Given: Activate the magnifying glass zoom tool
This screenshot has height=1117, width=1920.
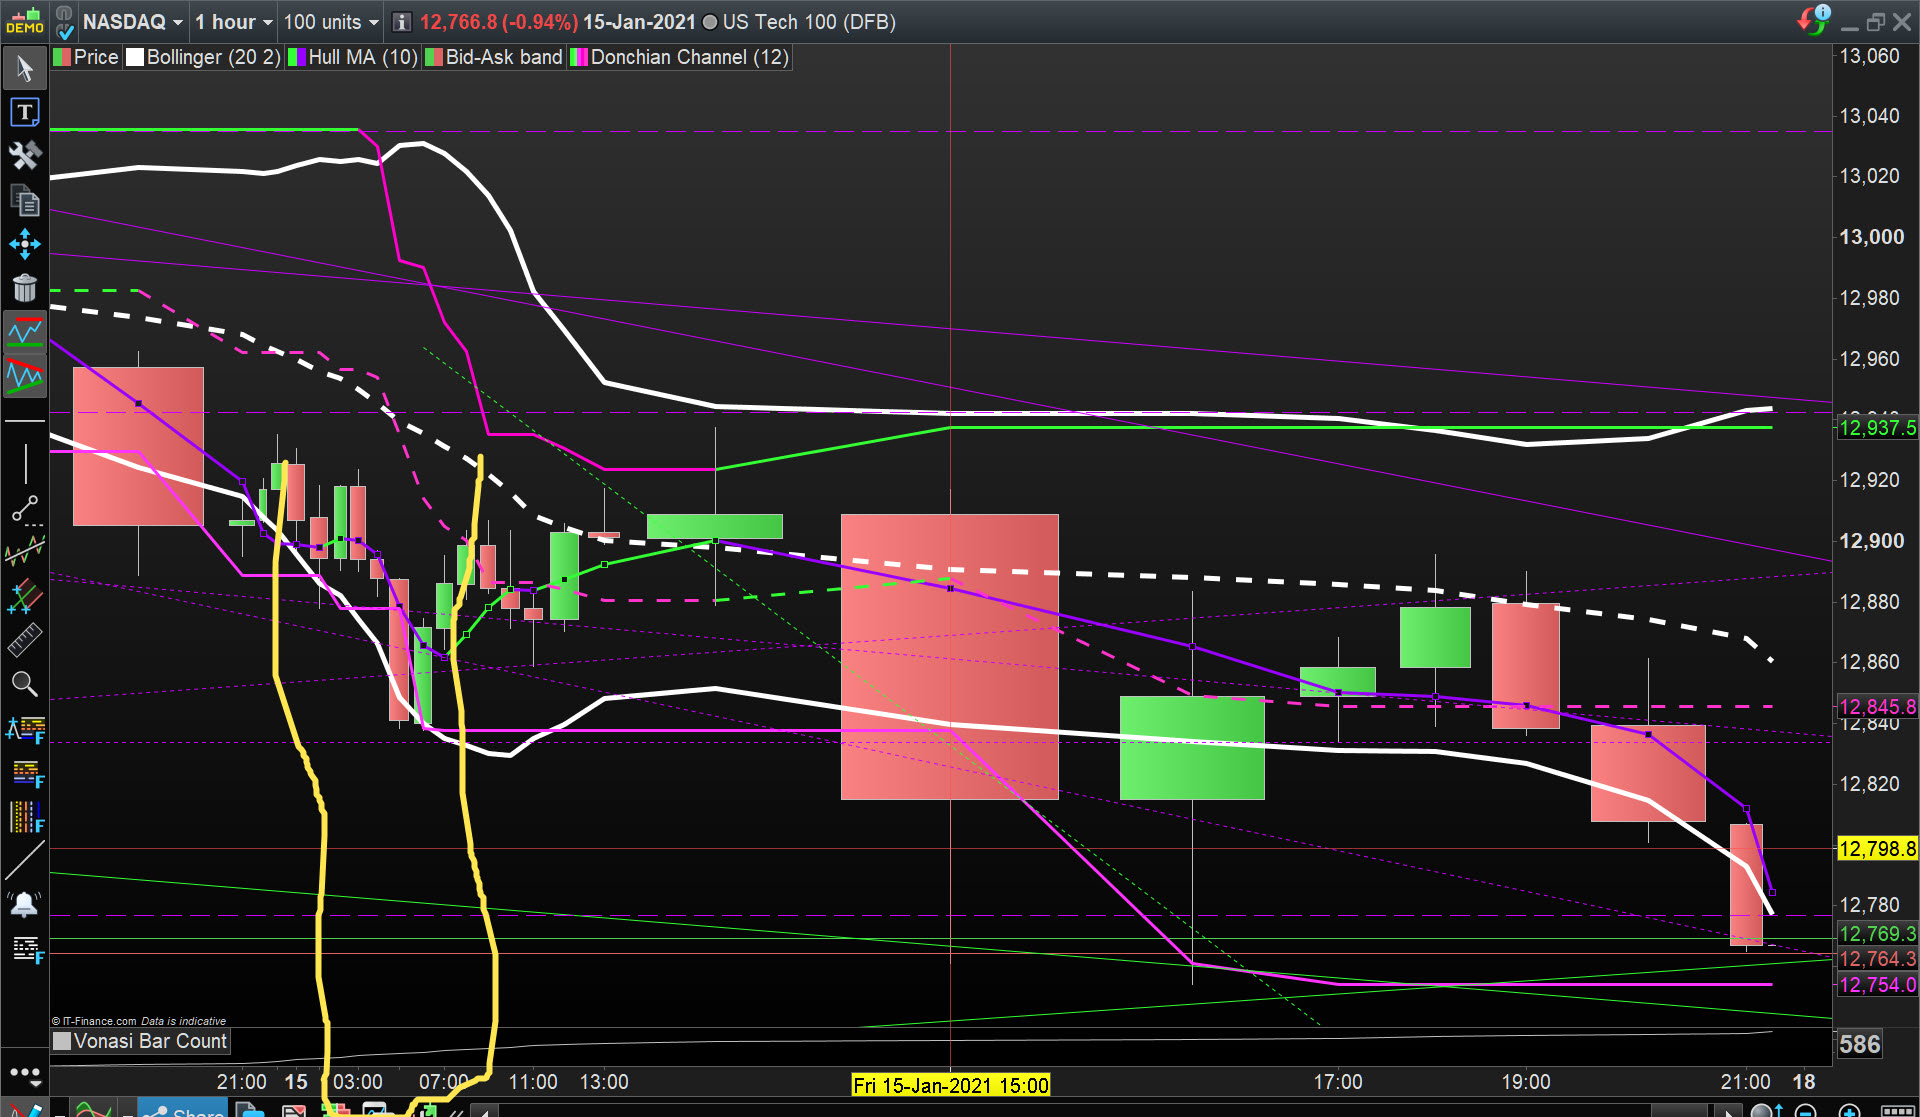Looking at the screenshot, I should pos(25,684).
